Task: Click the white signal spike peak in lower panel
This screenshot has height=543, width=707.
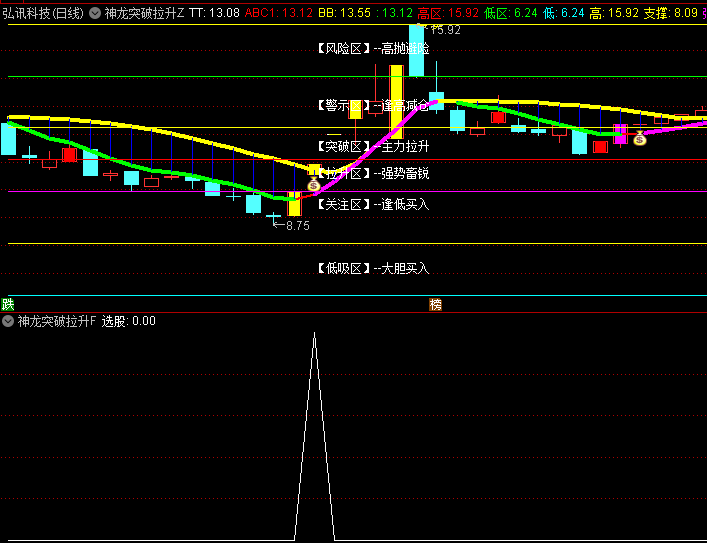Action: (314, 334)
